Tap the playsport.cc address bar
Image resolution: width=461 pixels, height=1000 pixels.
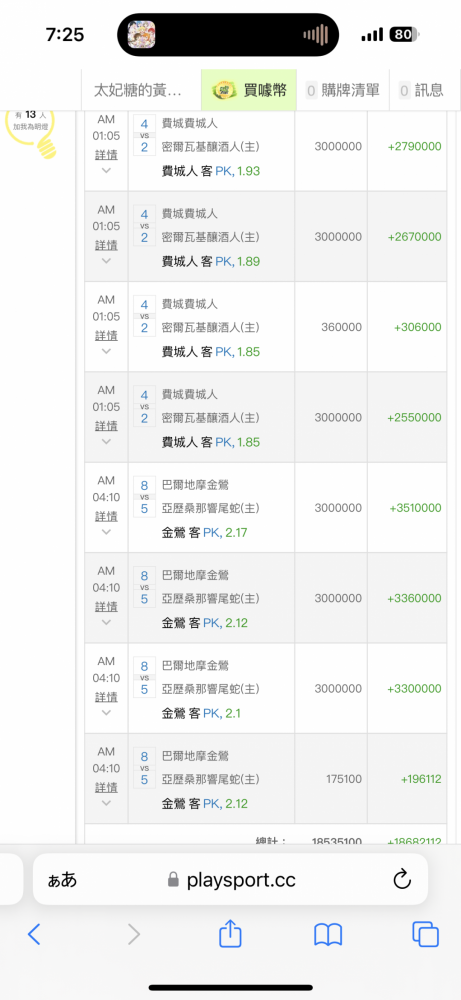pos(230,881)
